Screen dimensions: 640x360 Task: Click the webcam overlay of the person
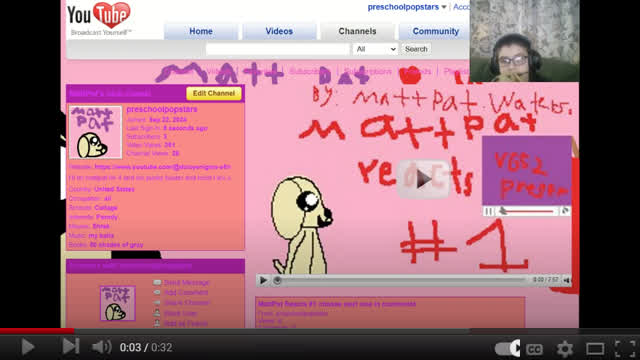pyautogui.click(x=524, y=41)
